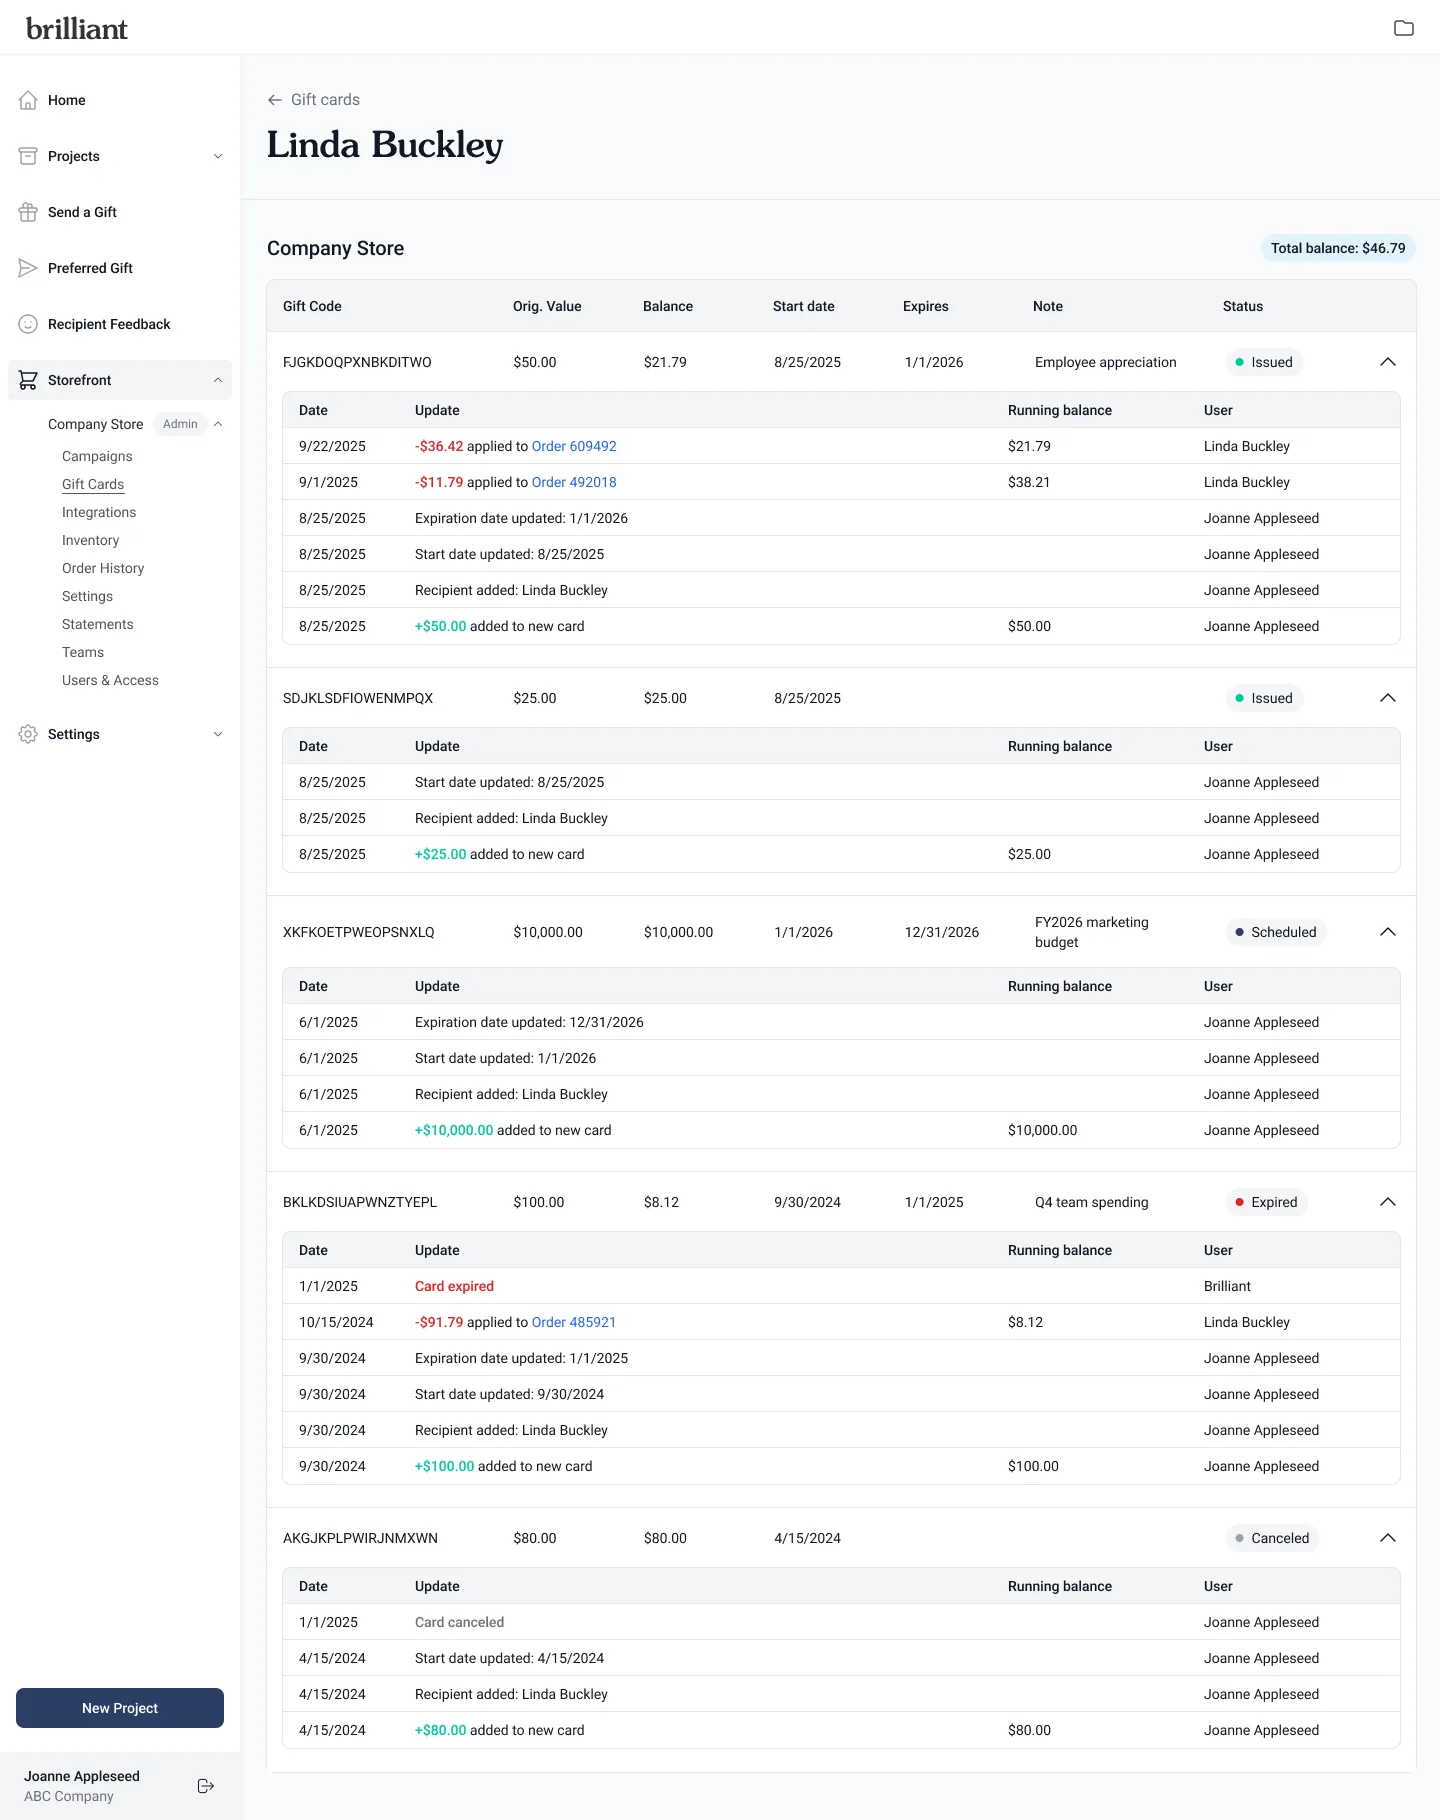
Task: Click the Home house icon
Action: point(28,100)
